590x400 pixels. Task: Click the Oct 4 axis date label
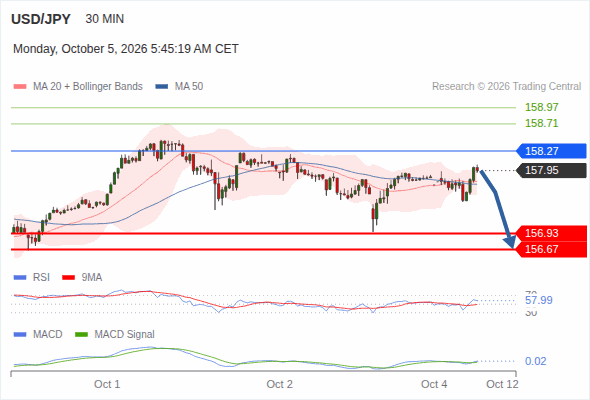click(x=434, y=384)
